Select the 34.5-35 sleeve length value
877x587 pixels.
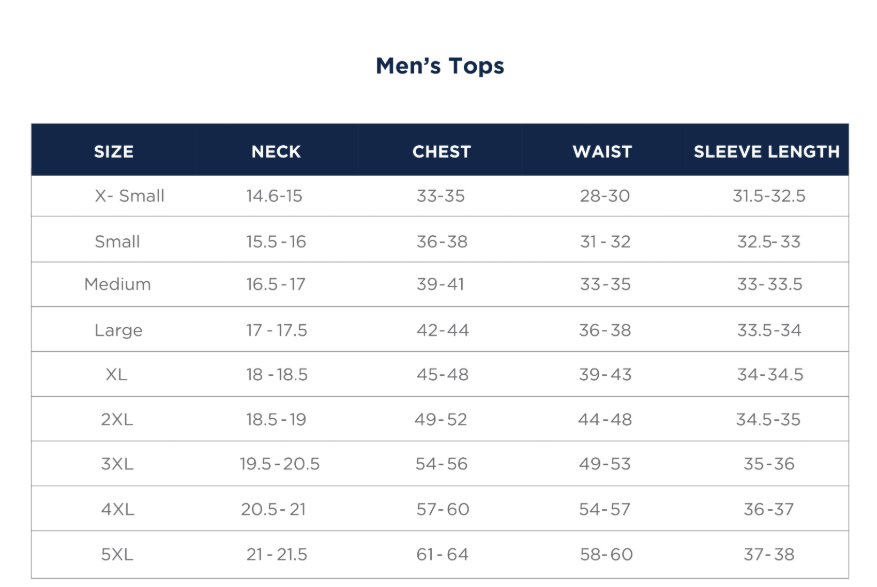tap(768, 420)
